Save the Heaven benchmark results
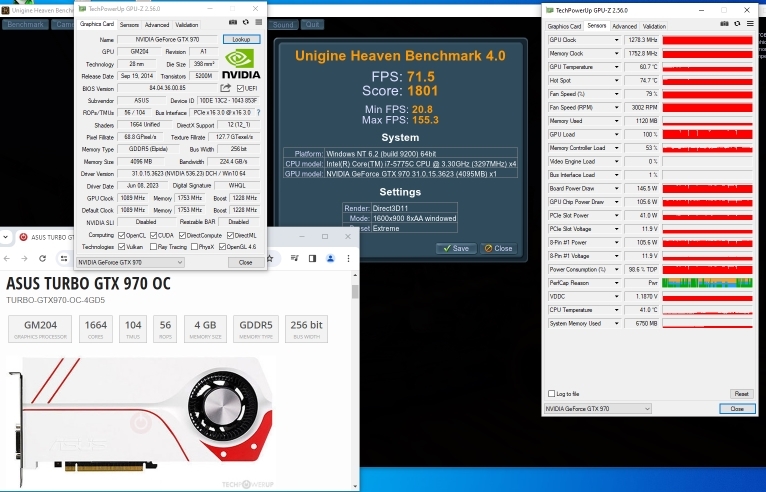The width and height of the screenshot is (766, 492). (x=456, y=248)
